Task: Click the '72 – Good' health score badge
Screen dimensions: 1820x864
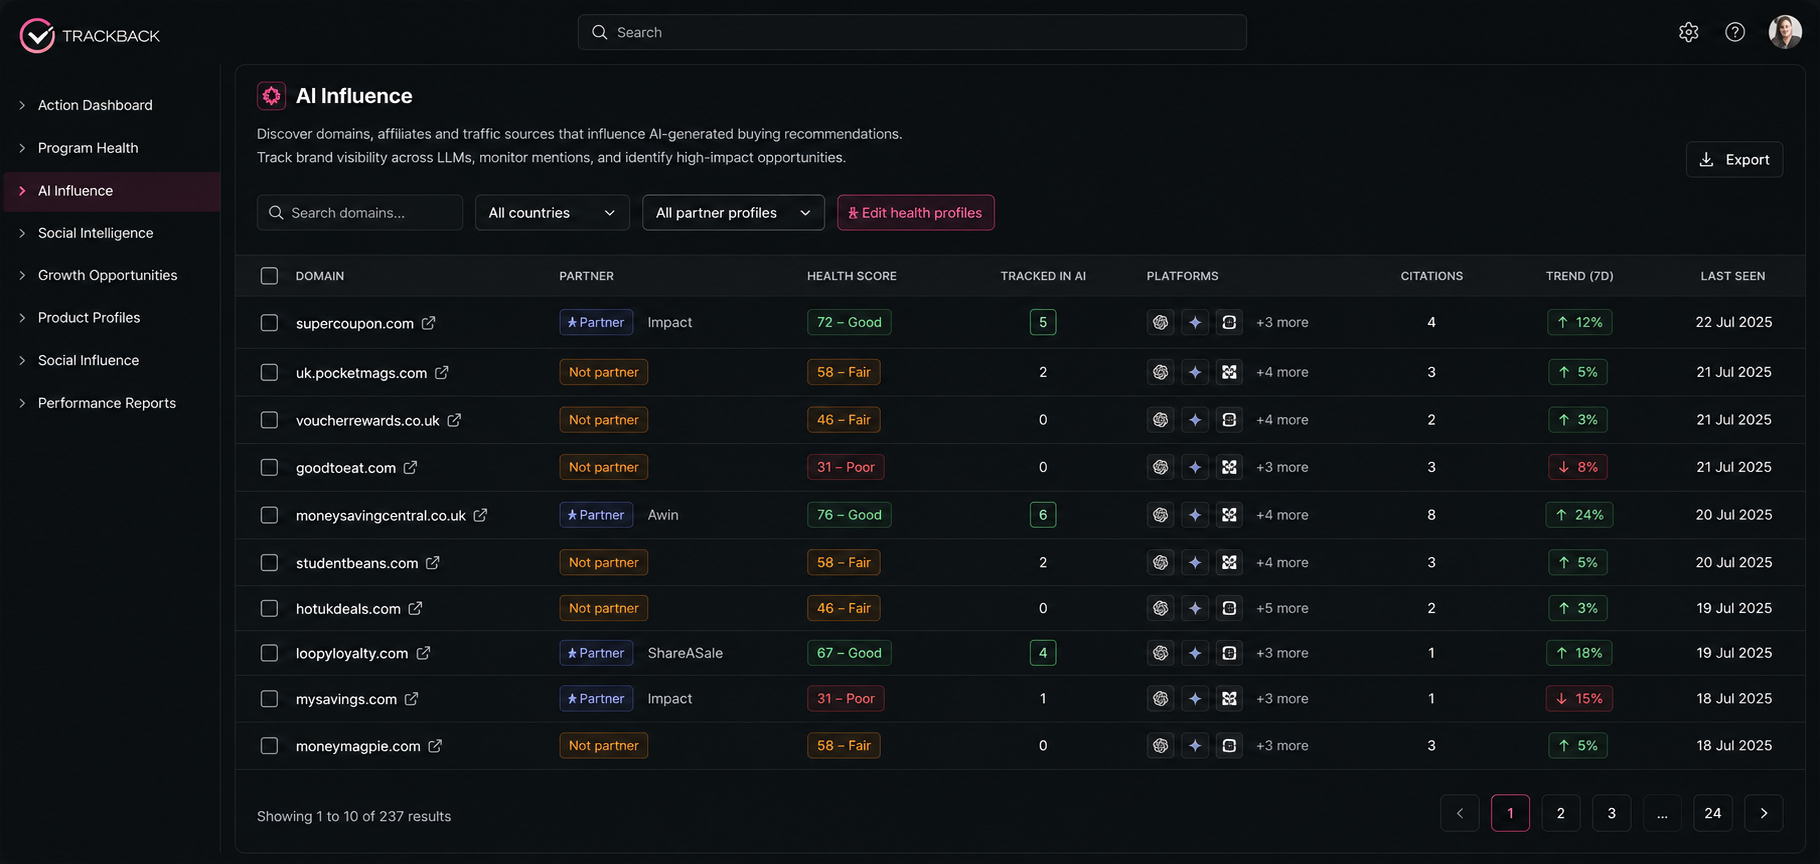Action: [849, 322]
